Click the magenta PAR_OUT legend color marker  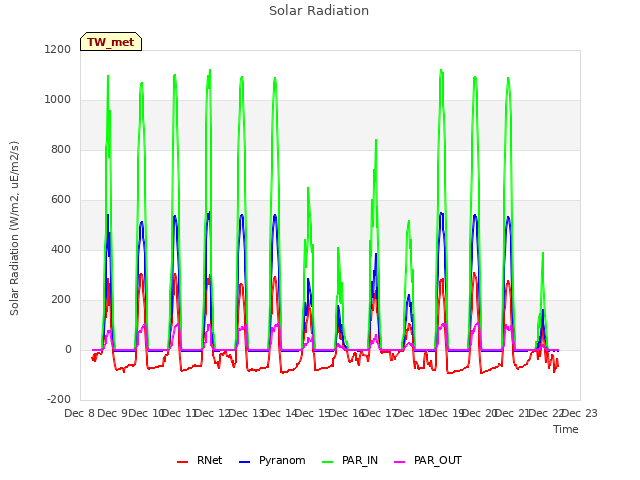coord(400,462)
